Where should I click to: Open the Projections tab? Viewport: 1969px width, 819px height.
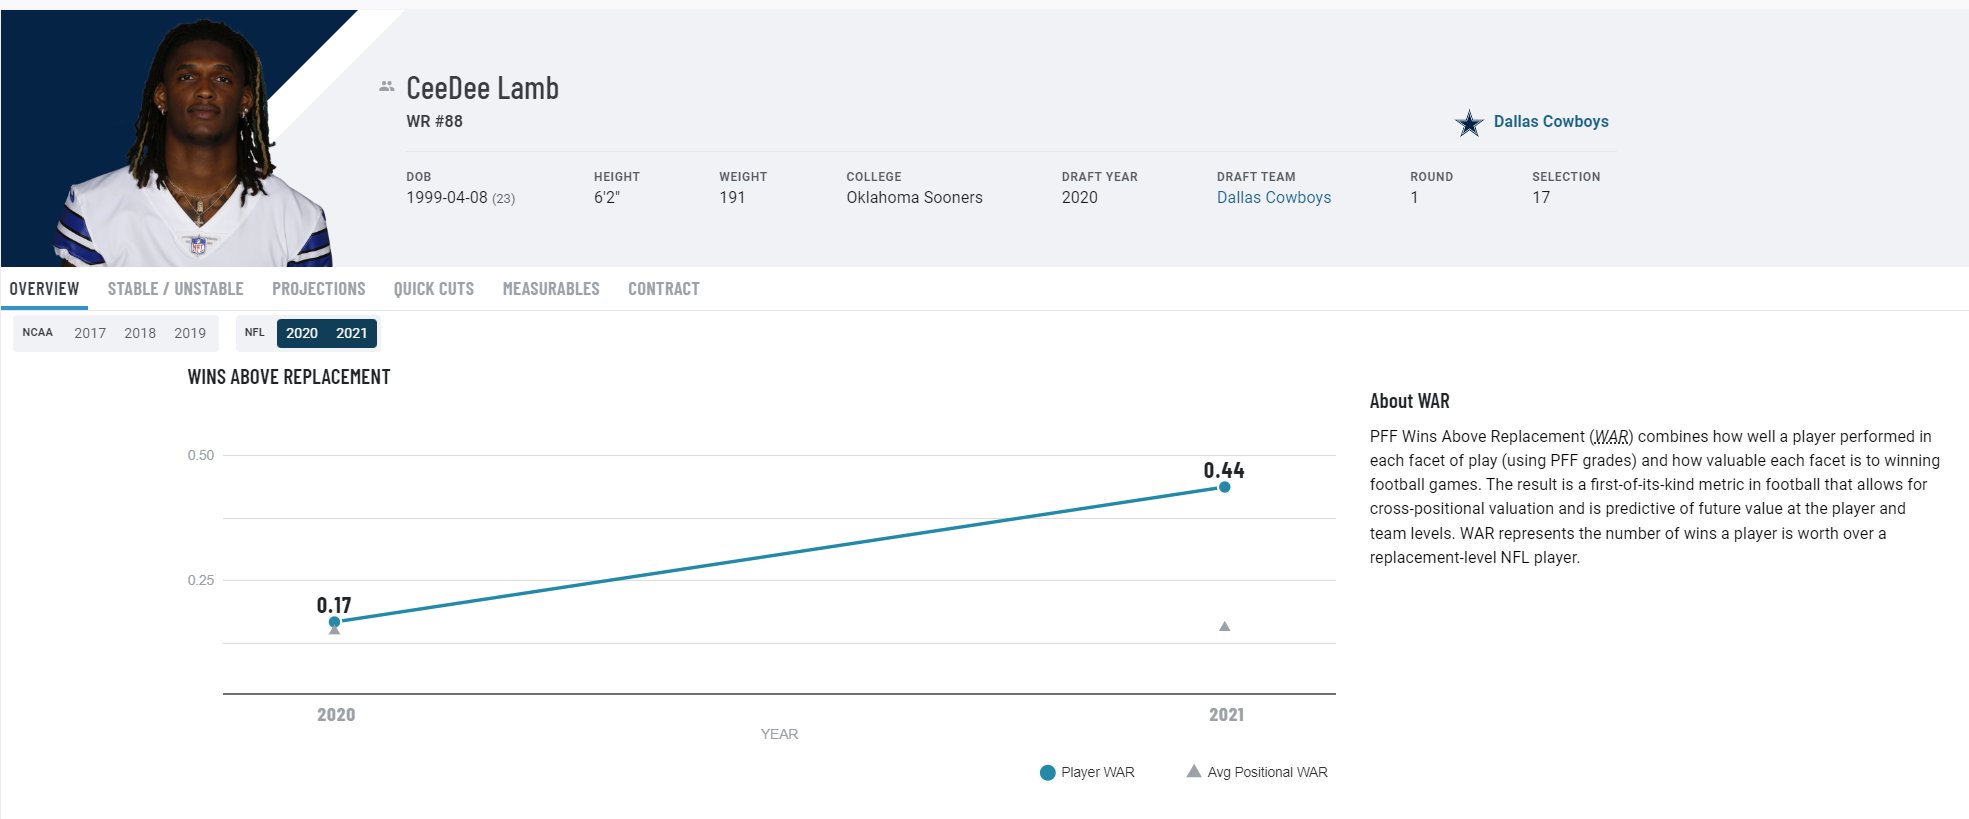click(318, 289)
